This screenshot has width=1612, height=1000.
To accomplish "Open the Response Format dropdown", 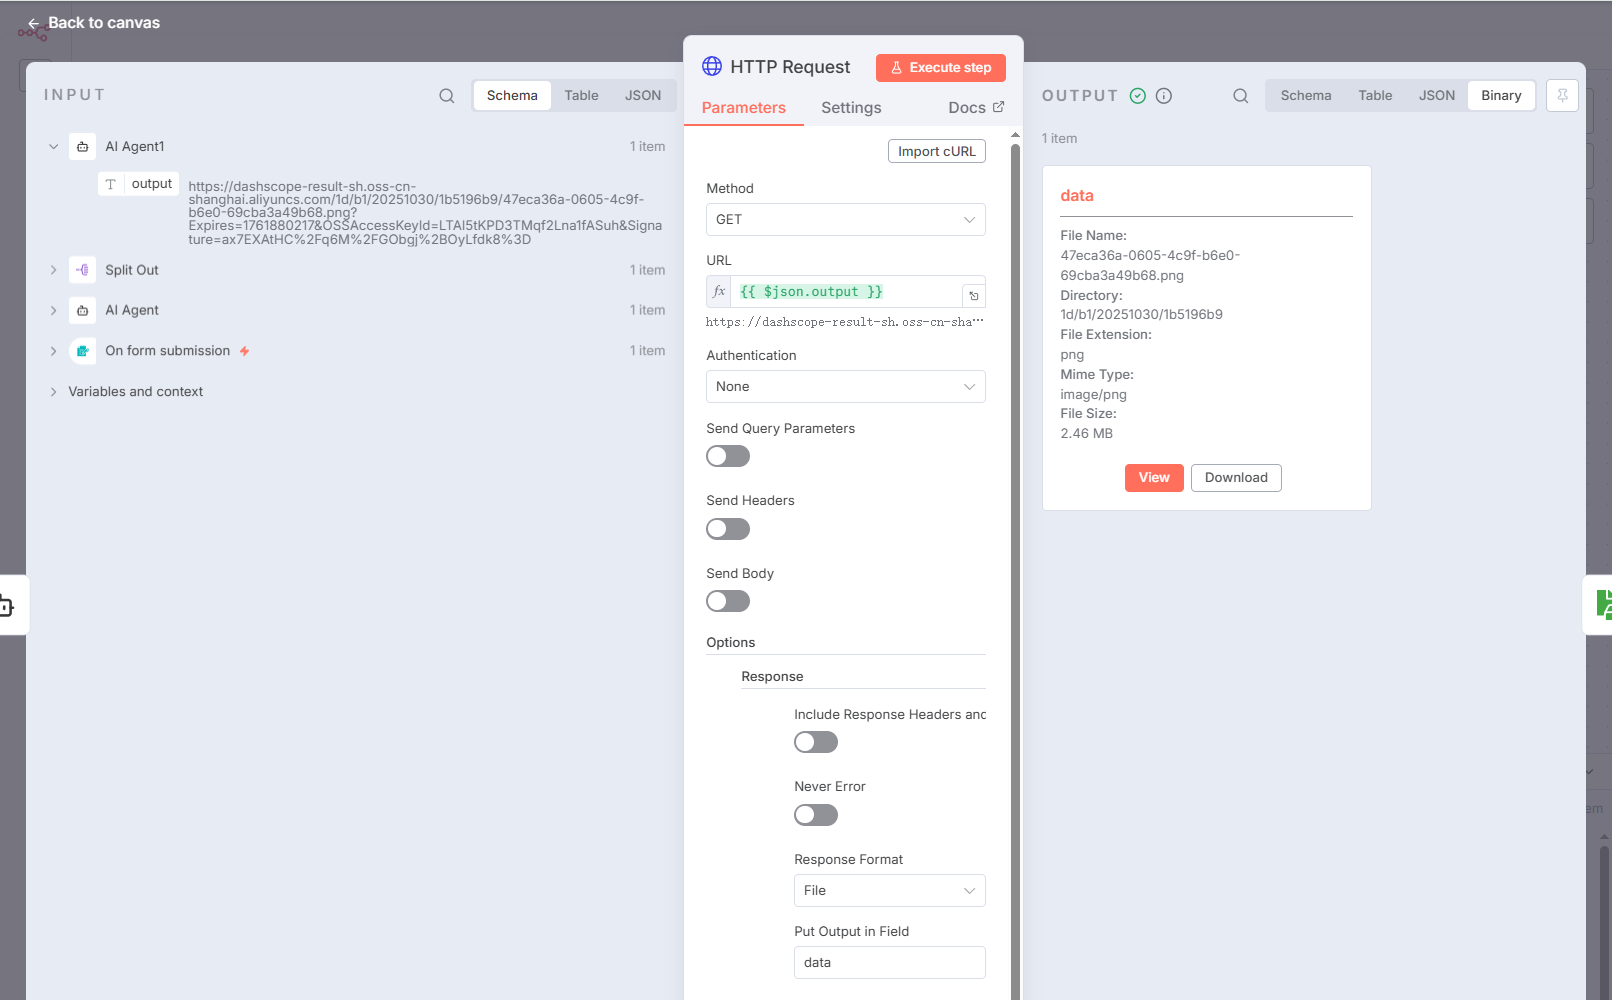I will tap(889, 891).
